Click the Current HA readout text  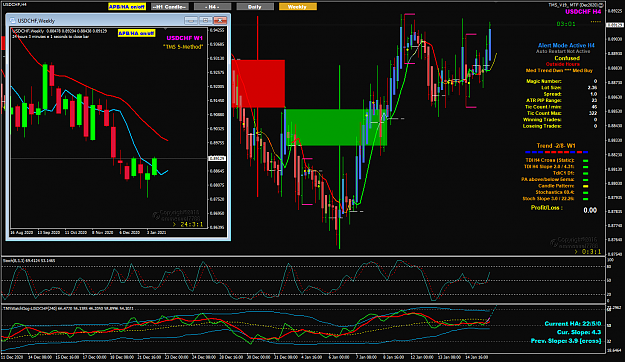point(573,324)
